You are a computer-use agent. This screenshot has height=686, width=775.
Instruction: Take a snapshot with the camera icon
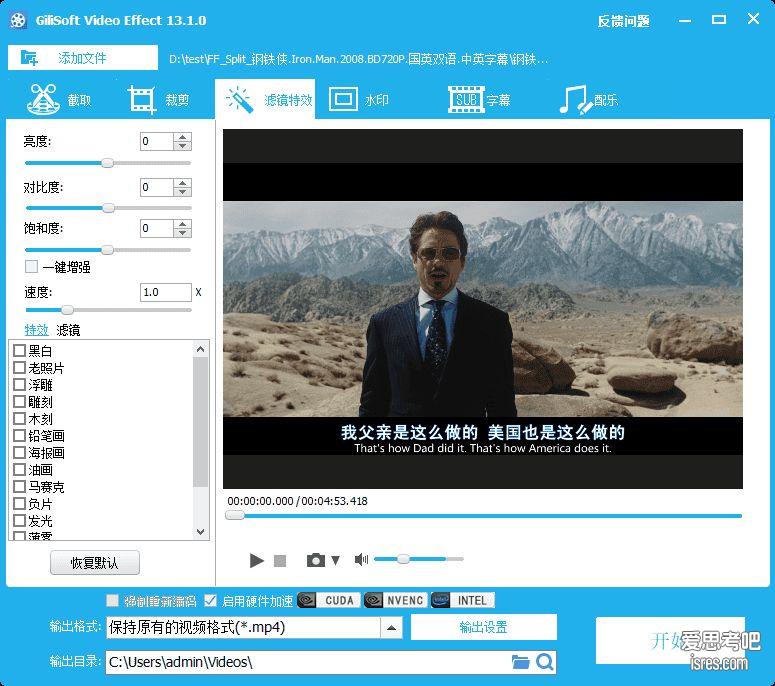316,560
